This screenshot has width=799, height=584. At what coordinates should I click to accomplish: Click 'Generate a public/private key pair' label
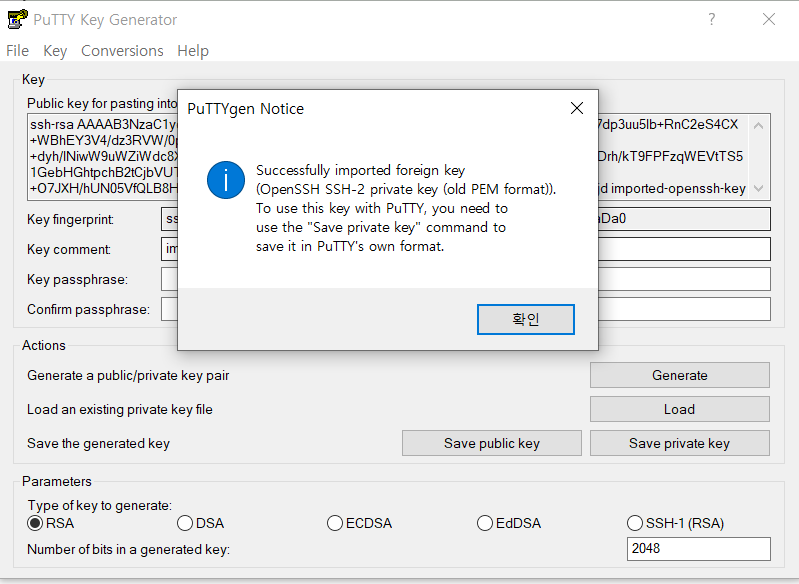128,376
